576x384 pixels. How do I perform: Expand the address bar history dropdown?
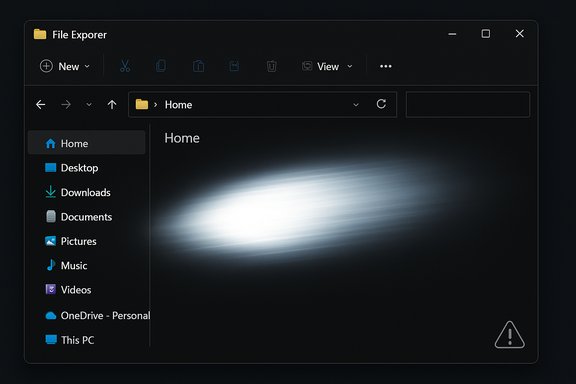tap(356, 105)
